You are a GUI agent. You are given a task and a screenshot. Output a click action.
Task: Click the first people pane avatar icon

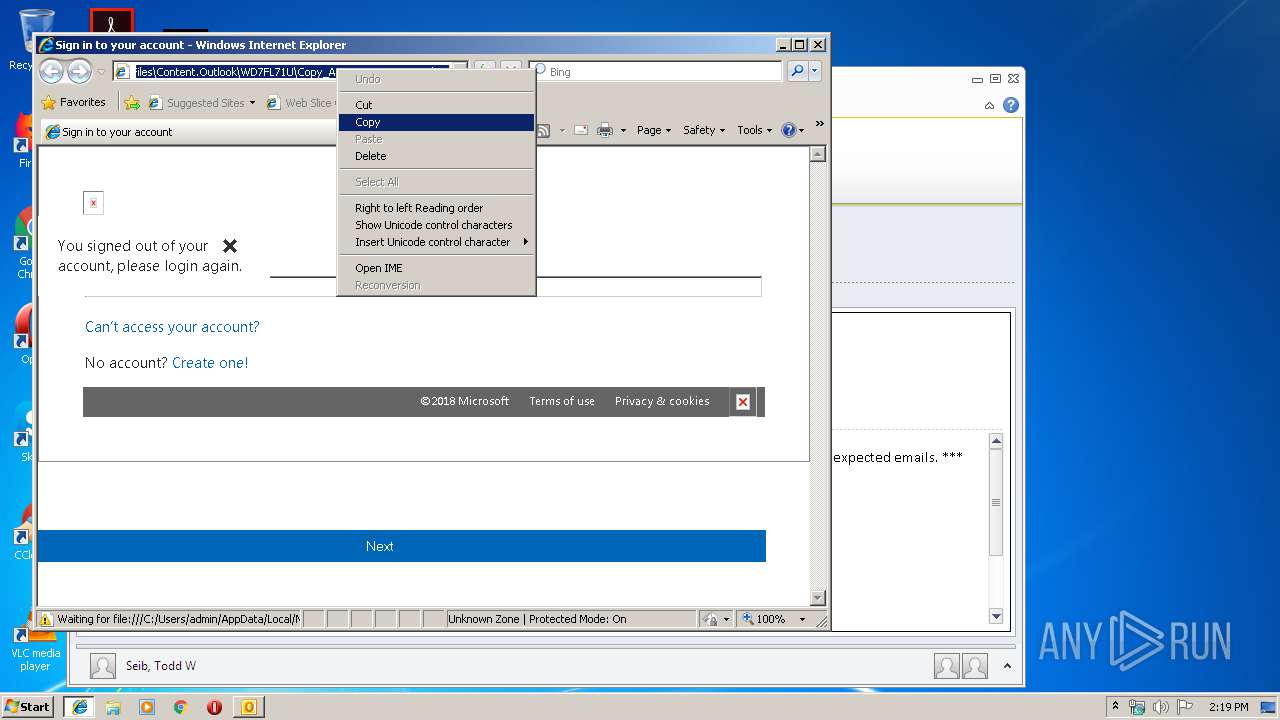947,666
